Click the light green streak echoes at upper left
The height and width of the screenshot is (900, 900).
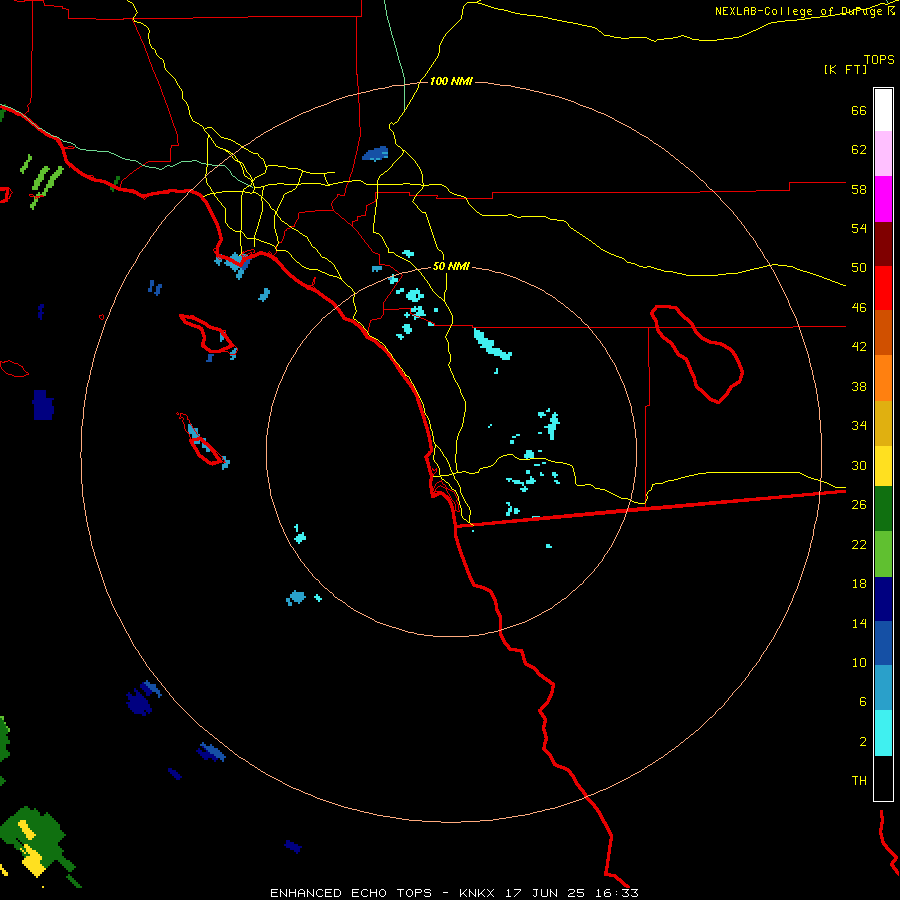tap(41, 179)
